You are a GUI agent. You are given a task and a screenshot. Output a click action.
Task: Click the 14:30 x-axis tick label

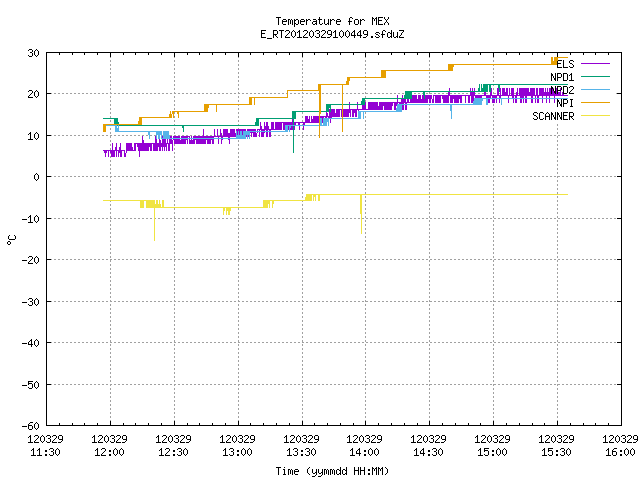(428, 453)
